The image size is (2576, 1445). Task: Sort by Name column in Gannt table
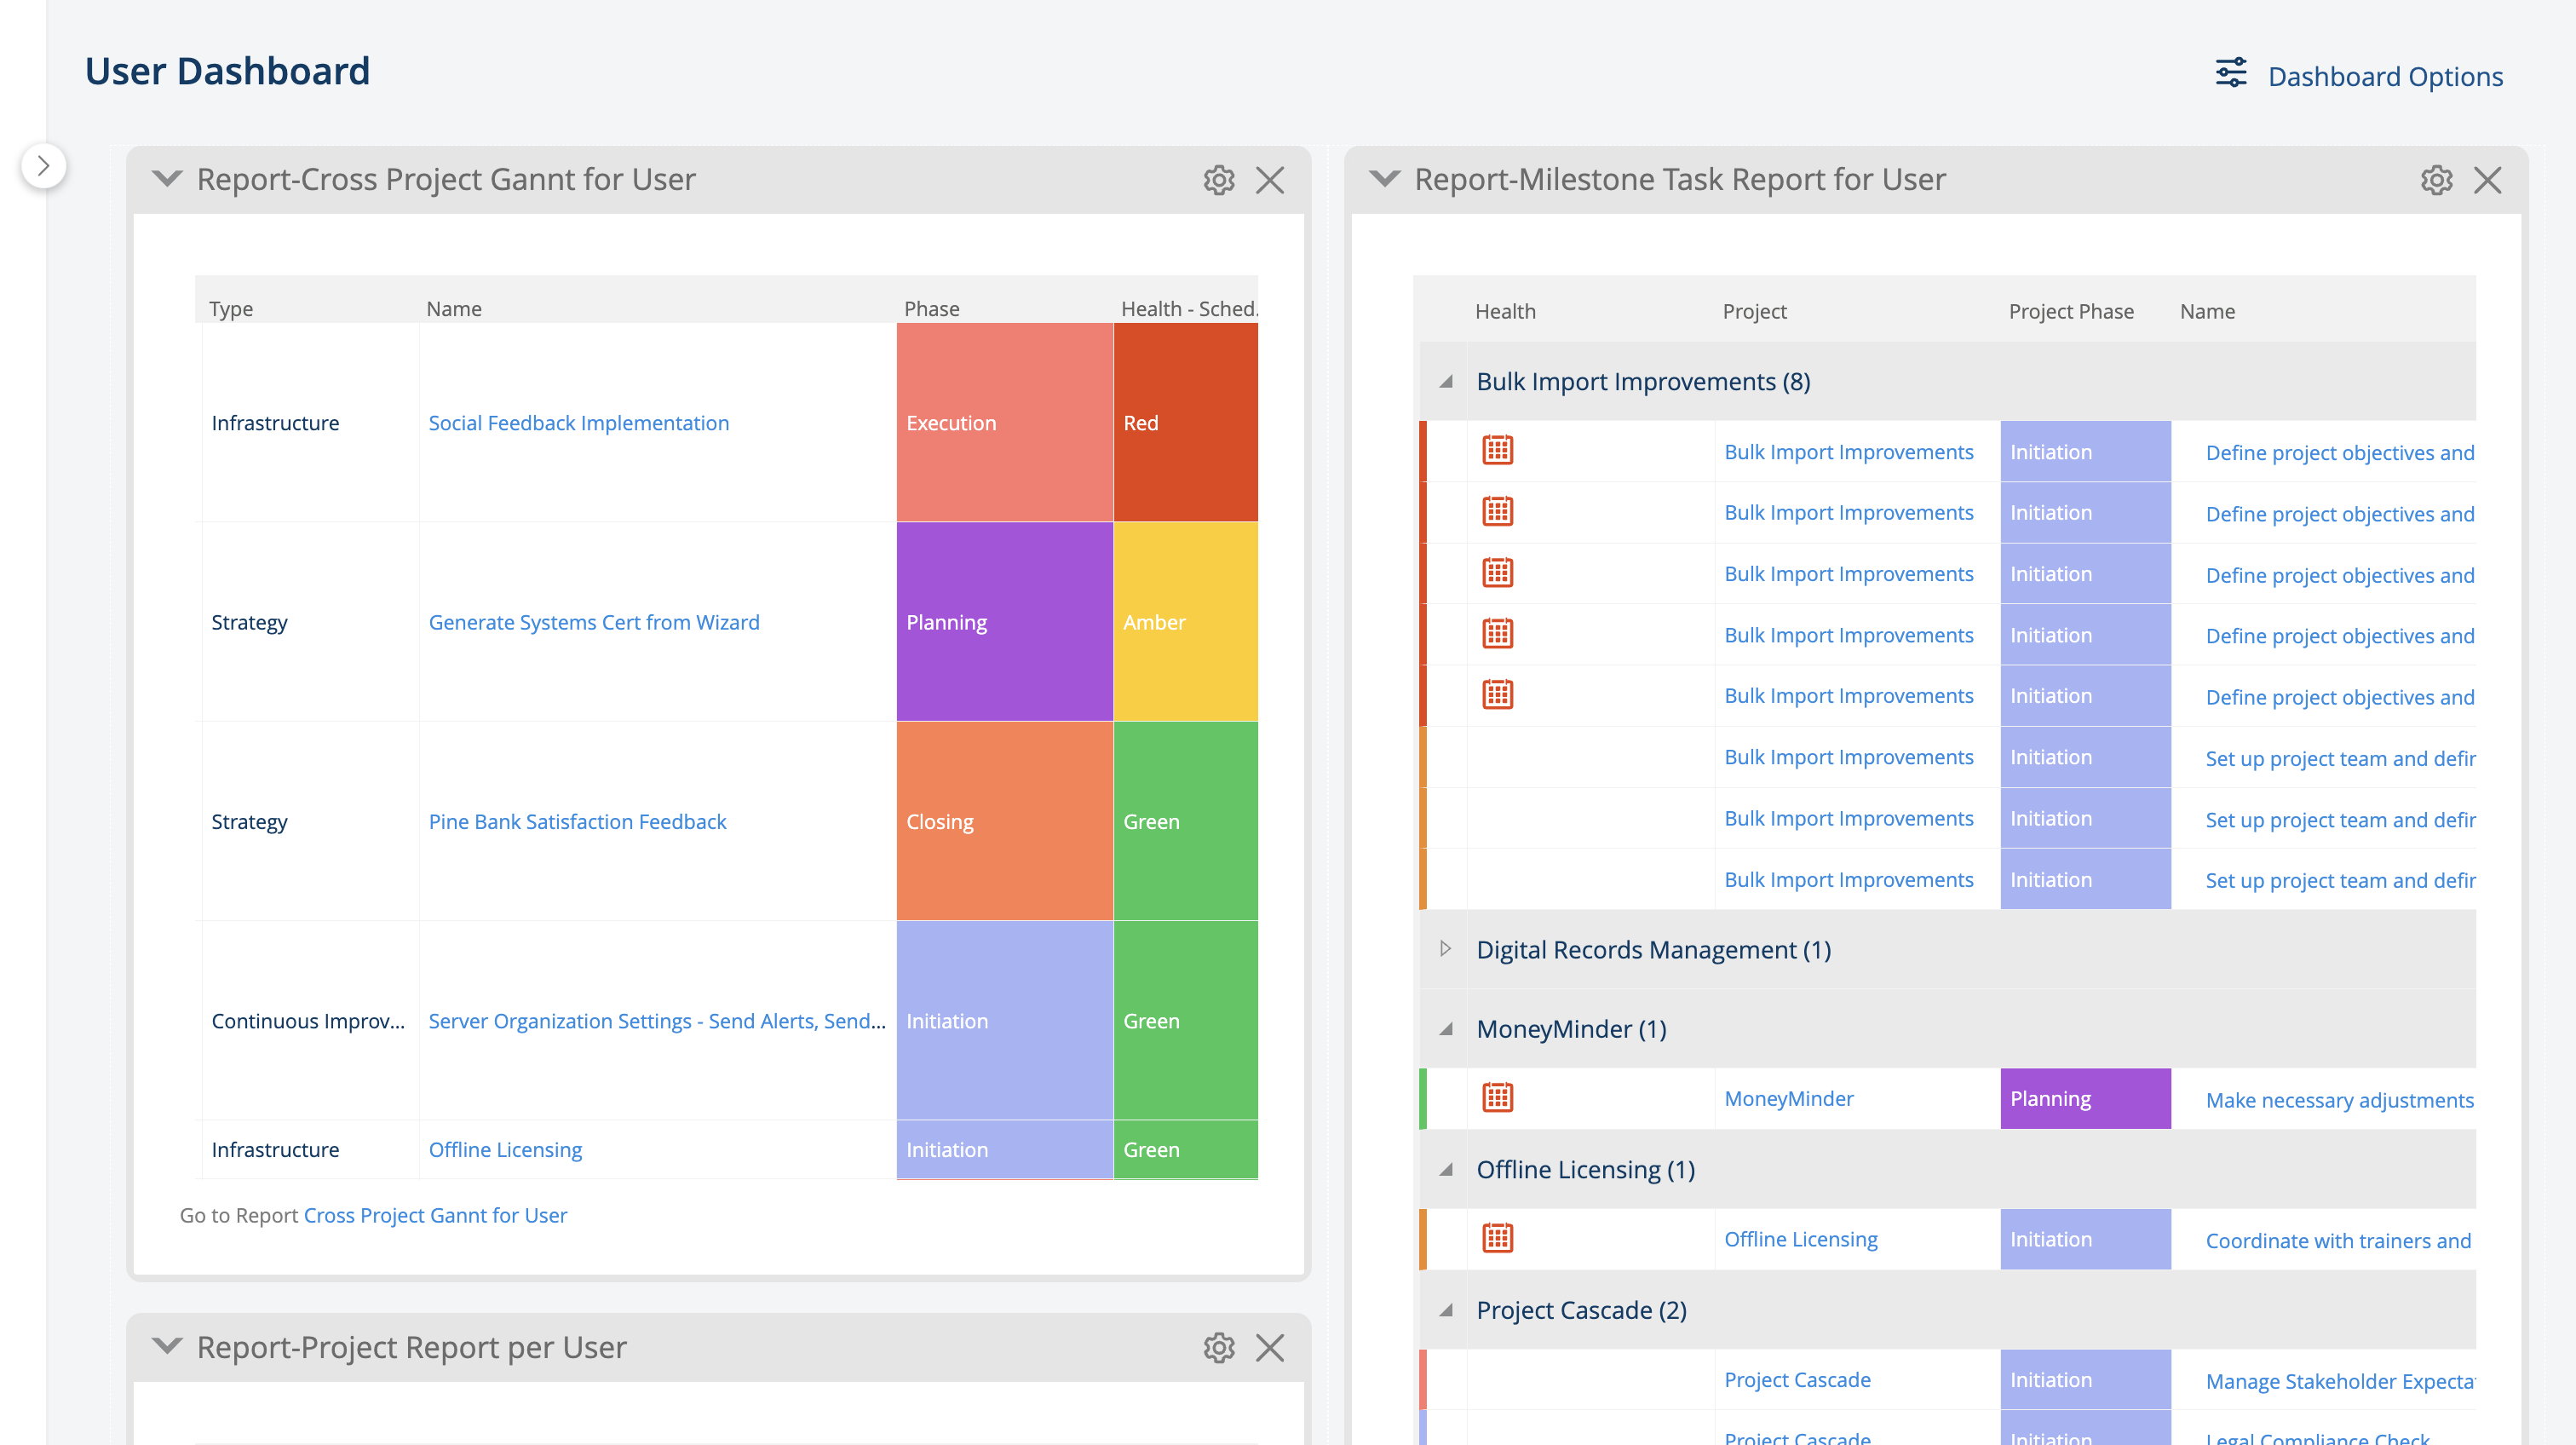click(x=454, y=308)
